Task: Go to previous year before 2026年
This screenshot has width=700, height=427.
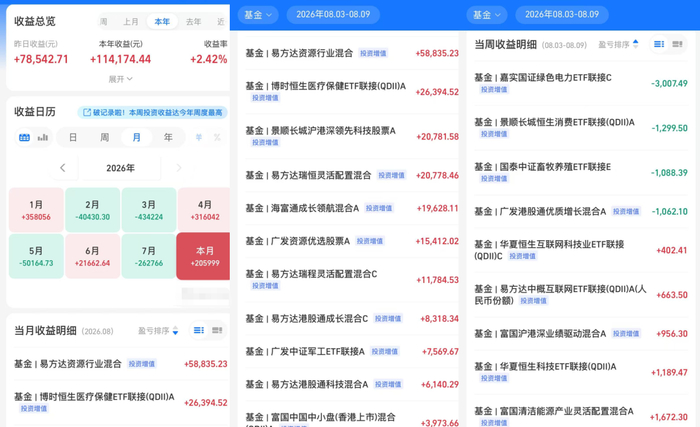Action: tap(63, 168)
